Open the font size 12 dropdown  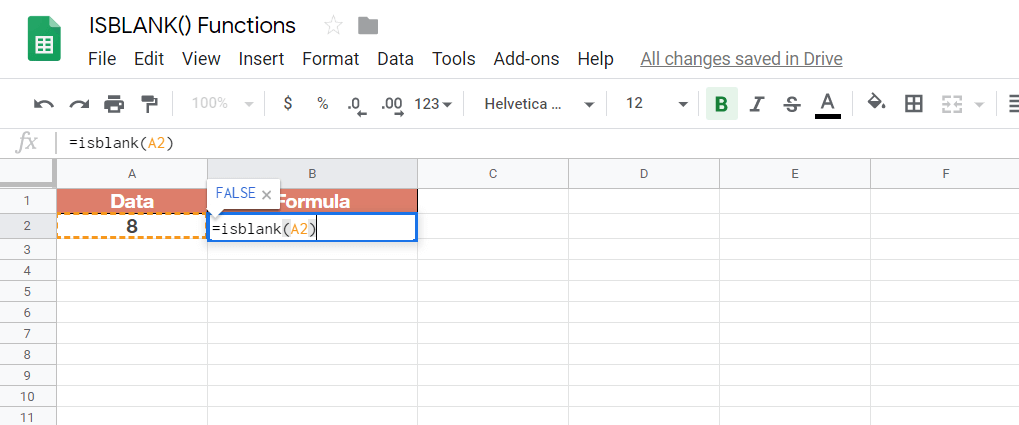[x=656, y=104]
